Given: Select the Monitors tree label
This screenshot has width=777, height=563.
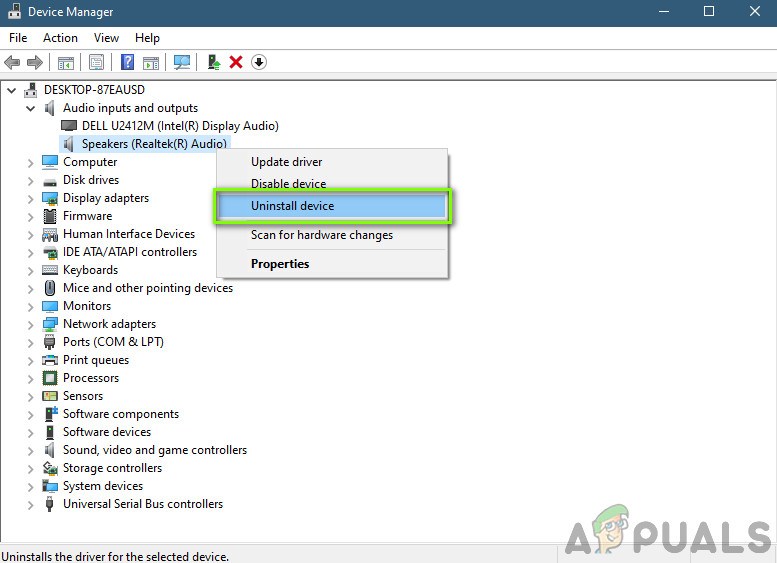Looking at the screenshot, I should (x=87, y=306).
